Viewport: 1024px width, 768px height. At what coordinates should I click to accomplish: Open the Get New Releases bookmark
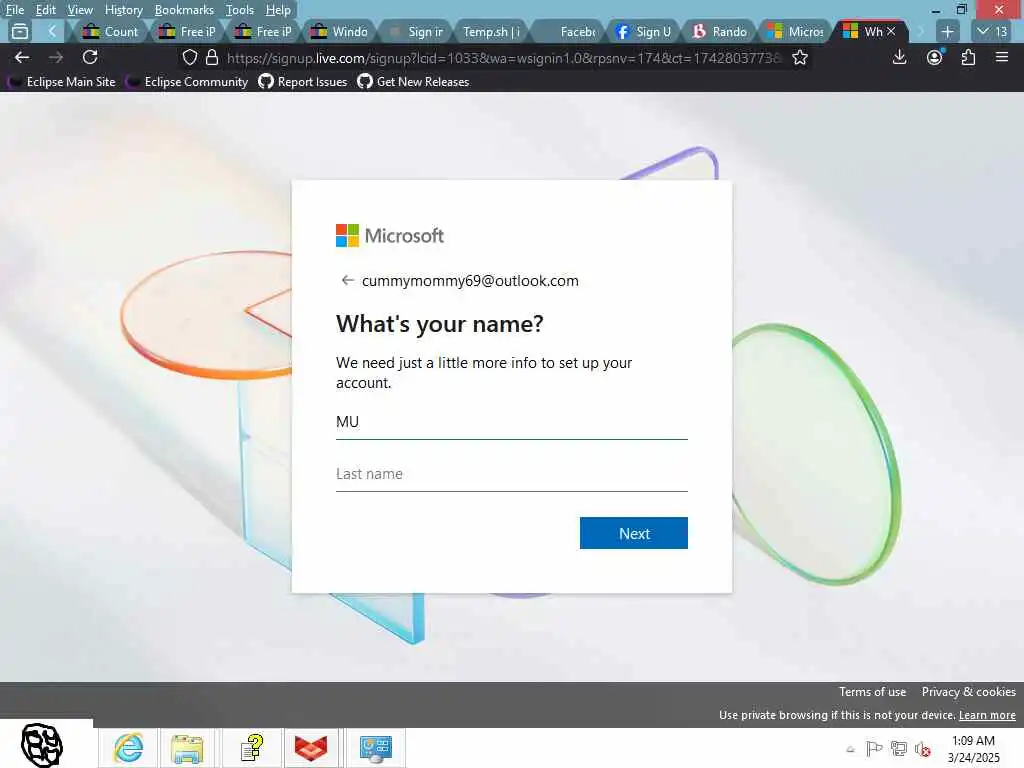(x=413, y=82)
